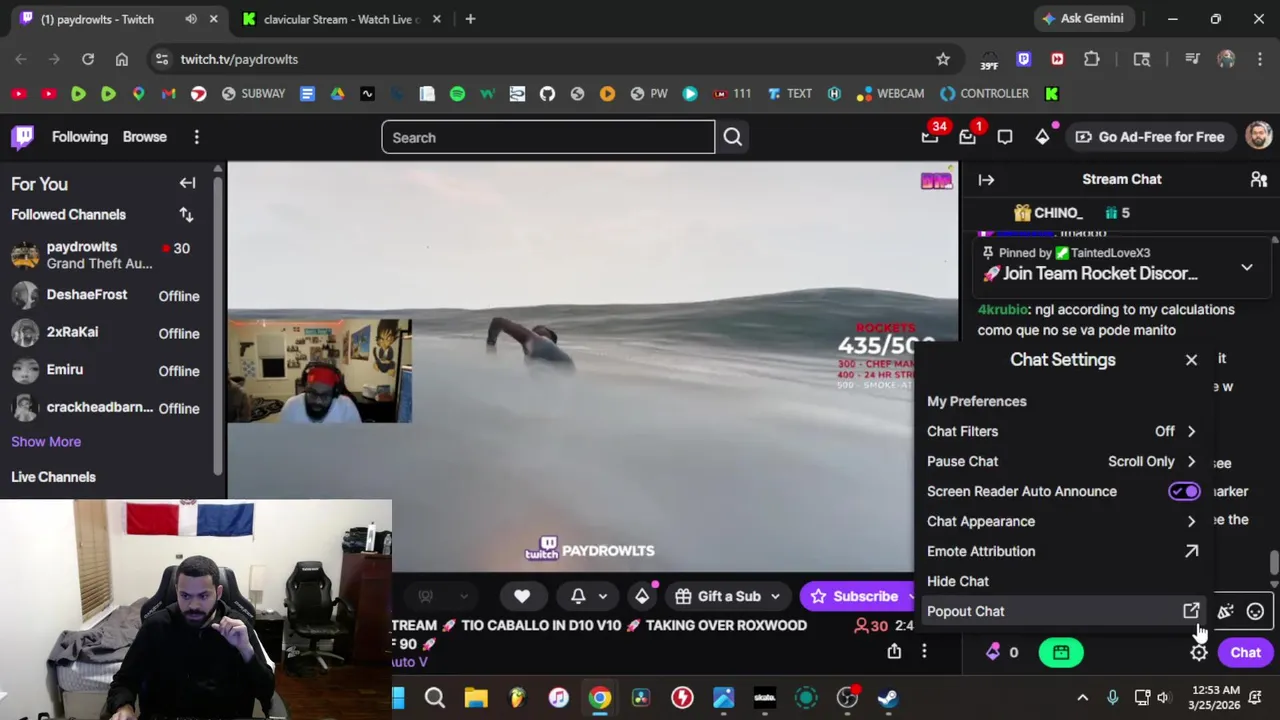Click the Subscribe button

click(x=858, y=597)
